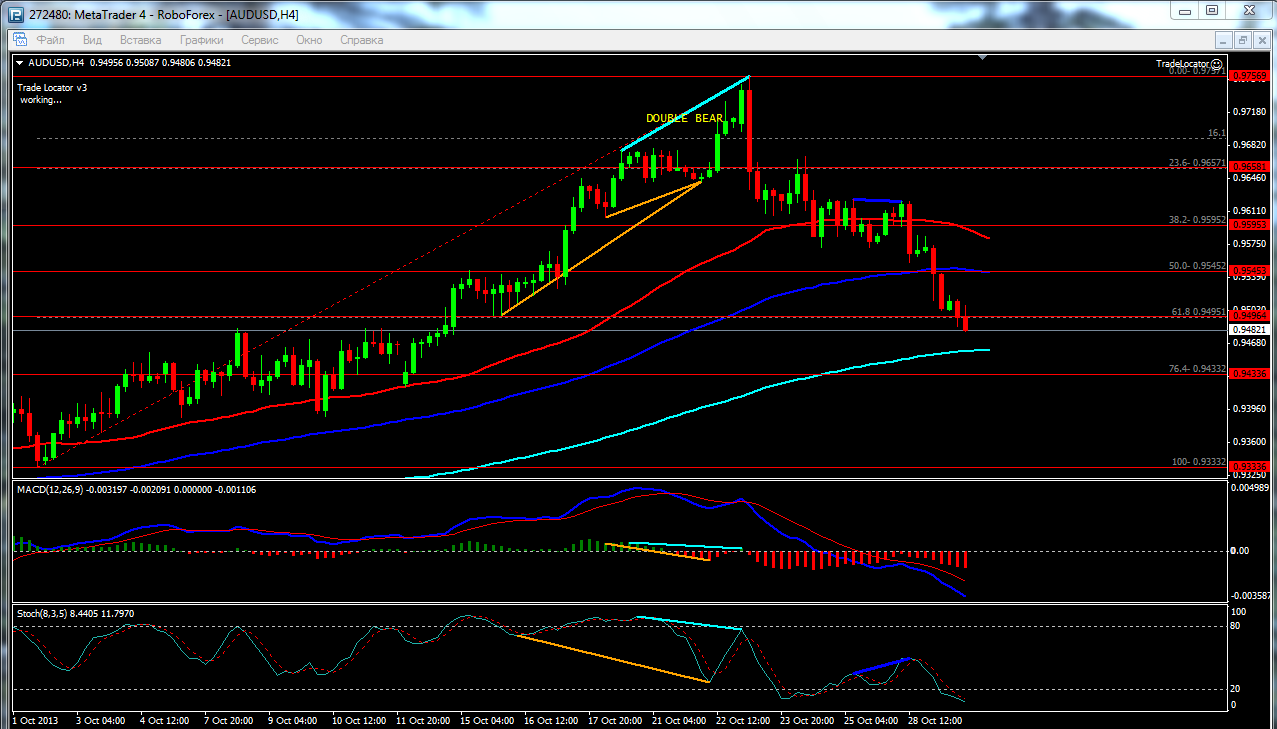
Task: Click the MACD(12,26,9) indicator label
Action: 49,489
